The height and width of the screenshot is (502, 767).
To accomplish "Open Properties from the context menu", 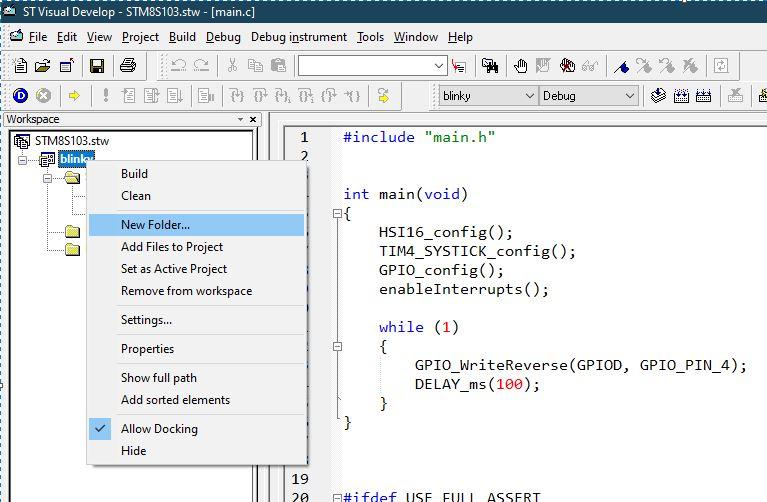I will [196, 349].
